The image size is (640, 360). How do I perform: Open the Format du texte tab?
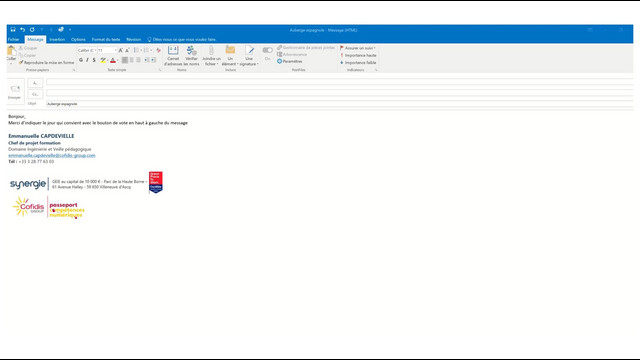(106, 40)
